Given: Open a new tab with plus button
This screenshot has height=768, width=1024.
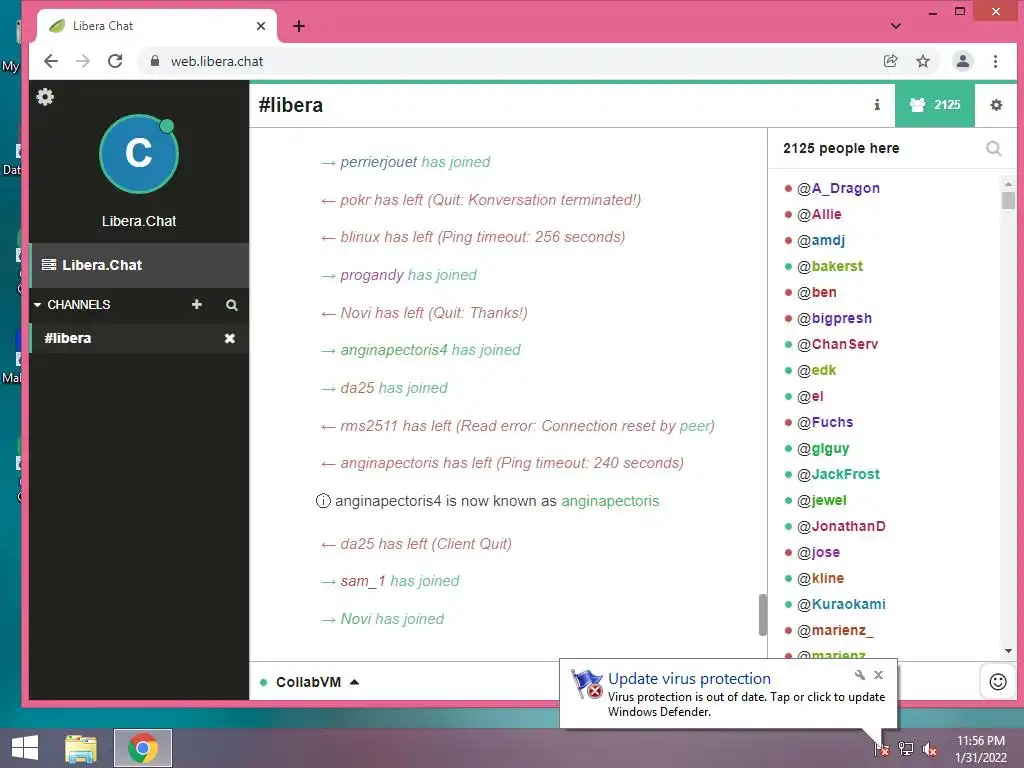Looking at the screenshot, I should coord(299,26).
